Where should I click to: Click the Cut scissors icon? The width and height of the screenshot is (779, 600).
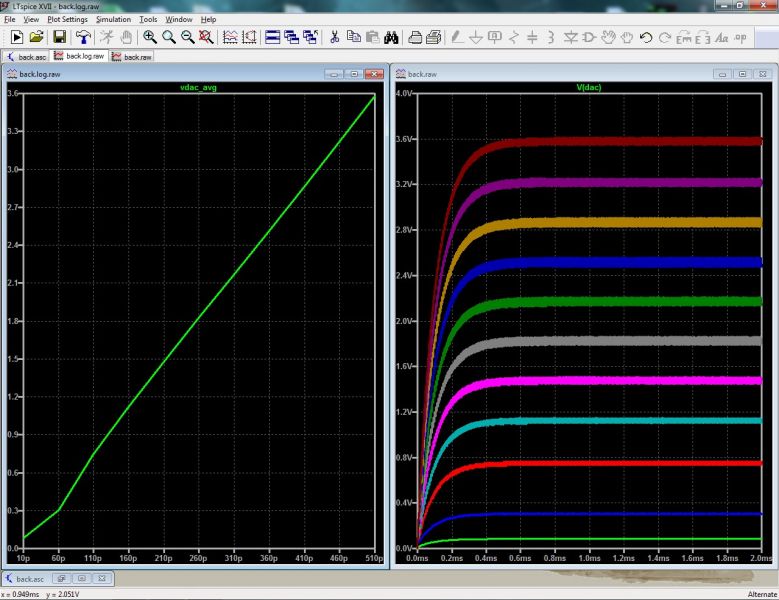point(334,38)
